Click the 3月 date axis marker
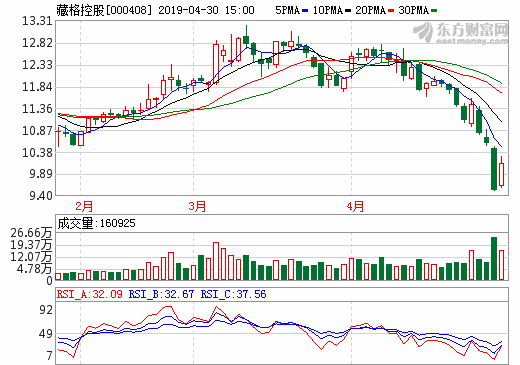The width and height of the screenshot is (520, 365). [197, 206]
